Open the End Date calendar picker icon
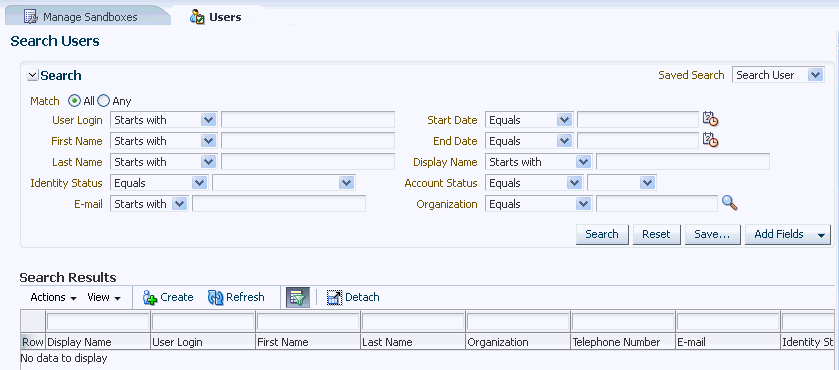The width and height of the screenshot is (839, 370). [710, 140]
